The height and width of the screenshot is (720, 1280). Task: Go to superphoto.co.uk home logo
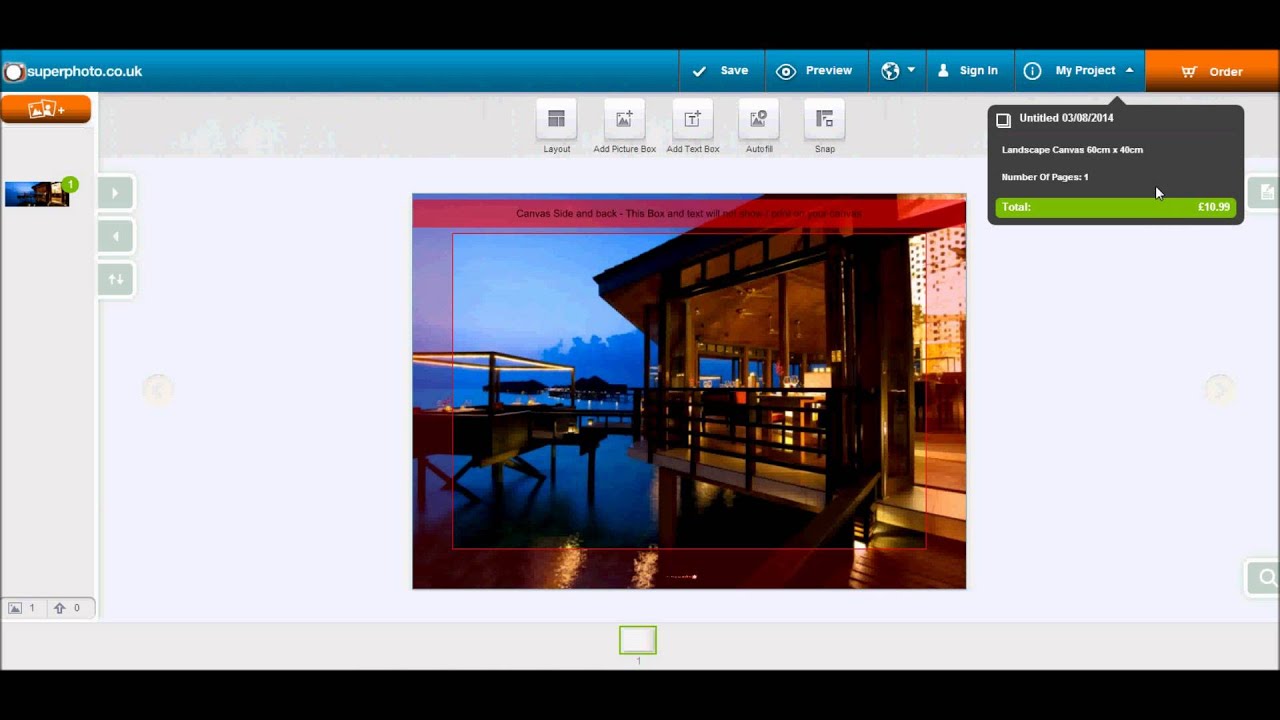click(x=73, y=71)
